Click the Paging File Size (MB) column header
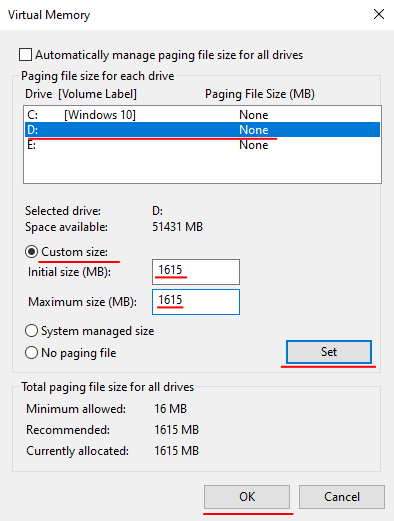 (260, 94)
